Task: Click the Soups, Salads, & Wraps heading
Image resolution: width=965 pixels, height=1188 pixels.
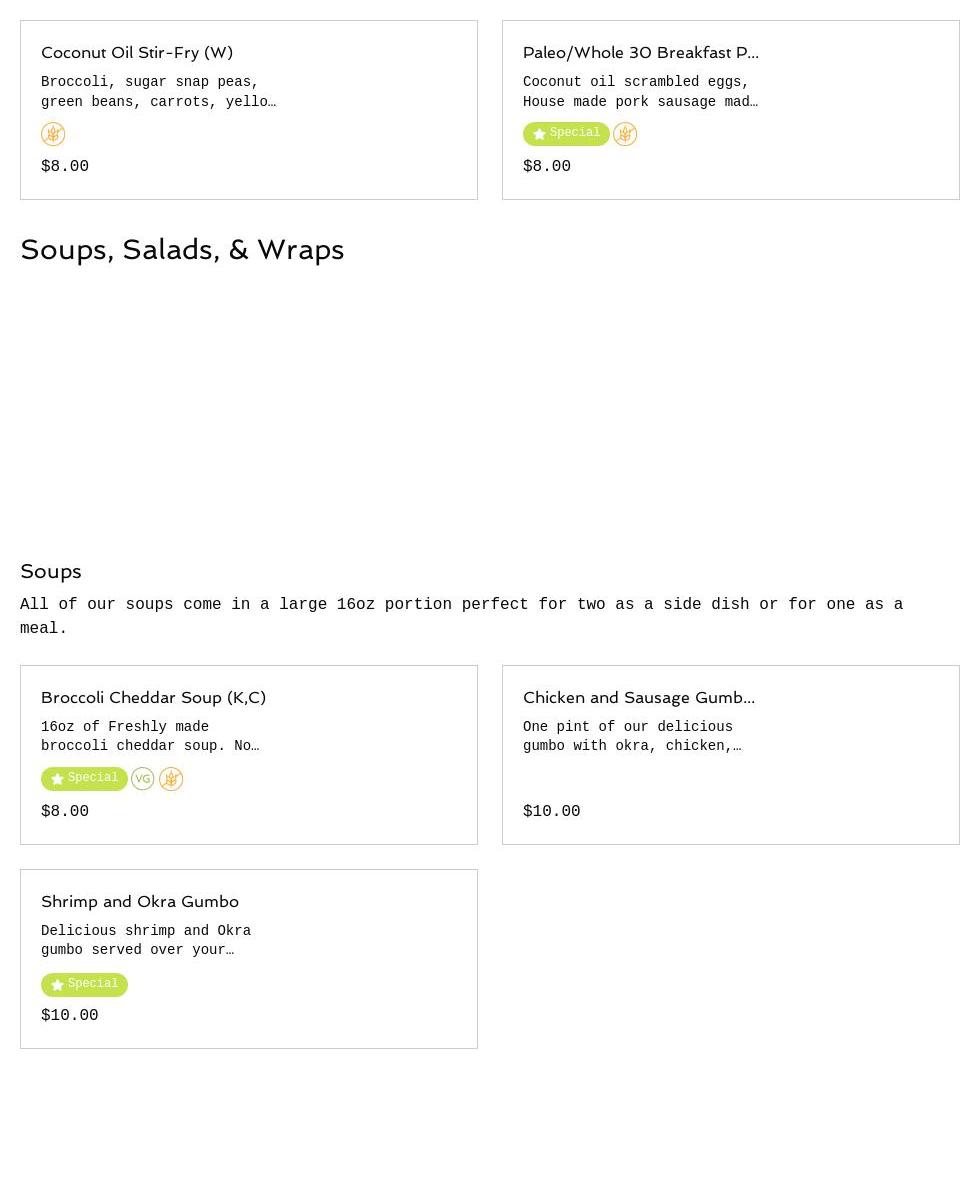Action: (x=182, y=249)
